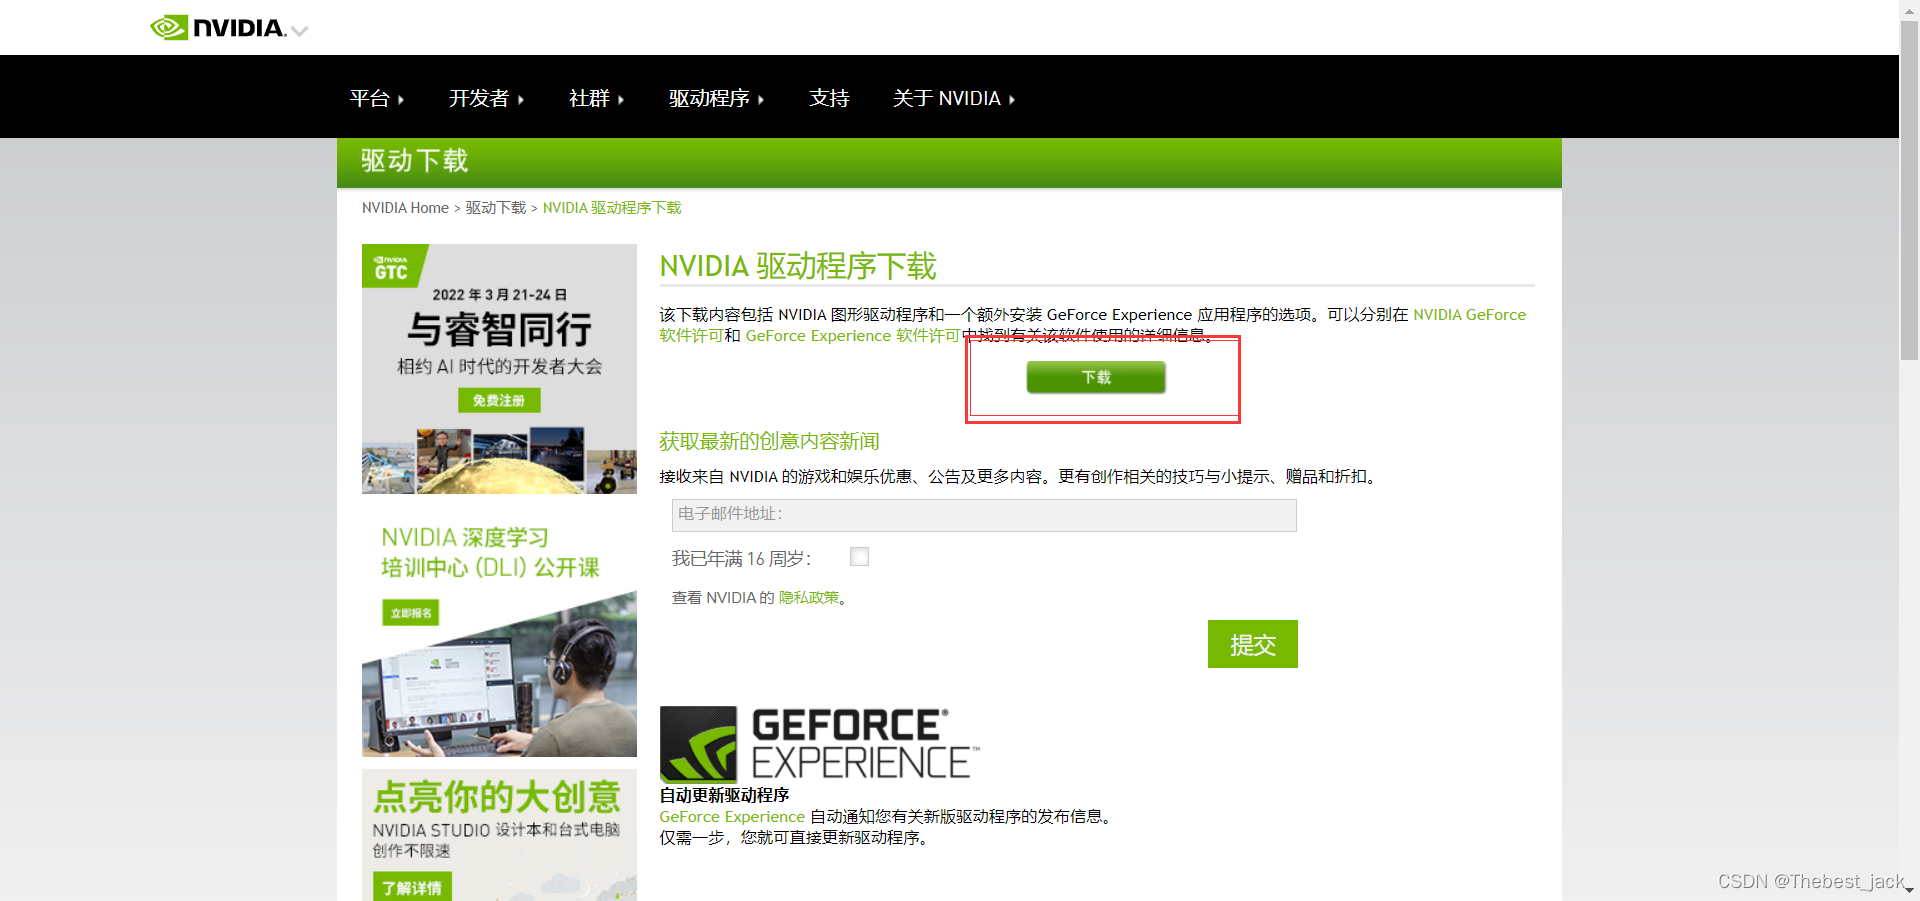The height and width of the screenshot is (901, 1920).
Task: Open the 社群 menu
Action: pos(596,98)
